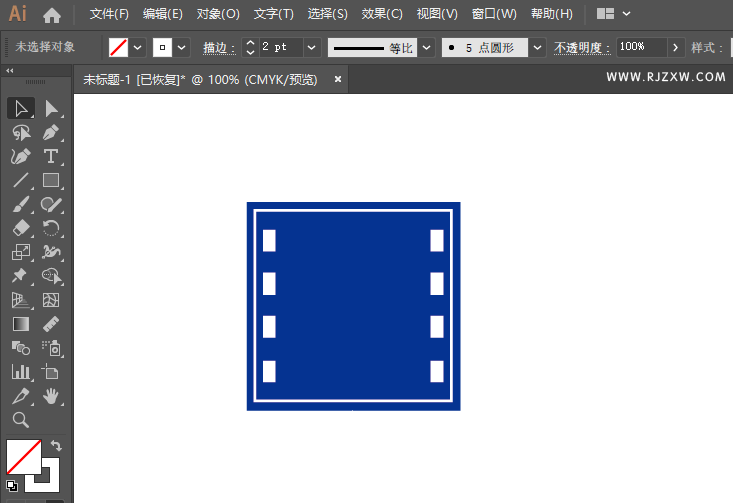Screen dimensions: 733x503
Task: Select the Warp tool
Action: click(x=51, y=252)
